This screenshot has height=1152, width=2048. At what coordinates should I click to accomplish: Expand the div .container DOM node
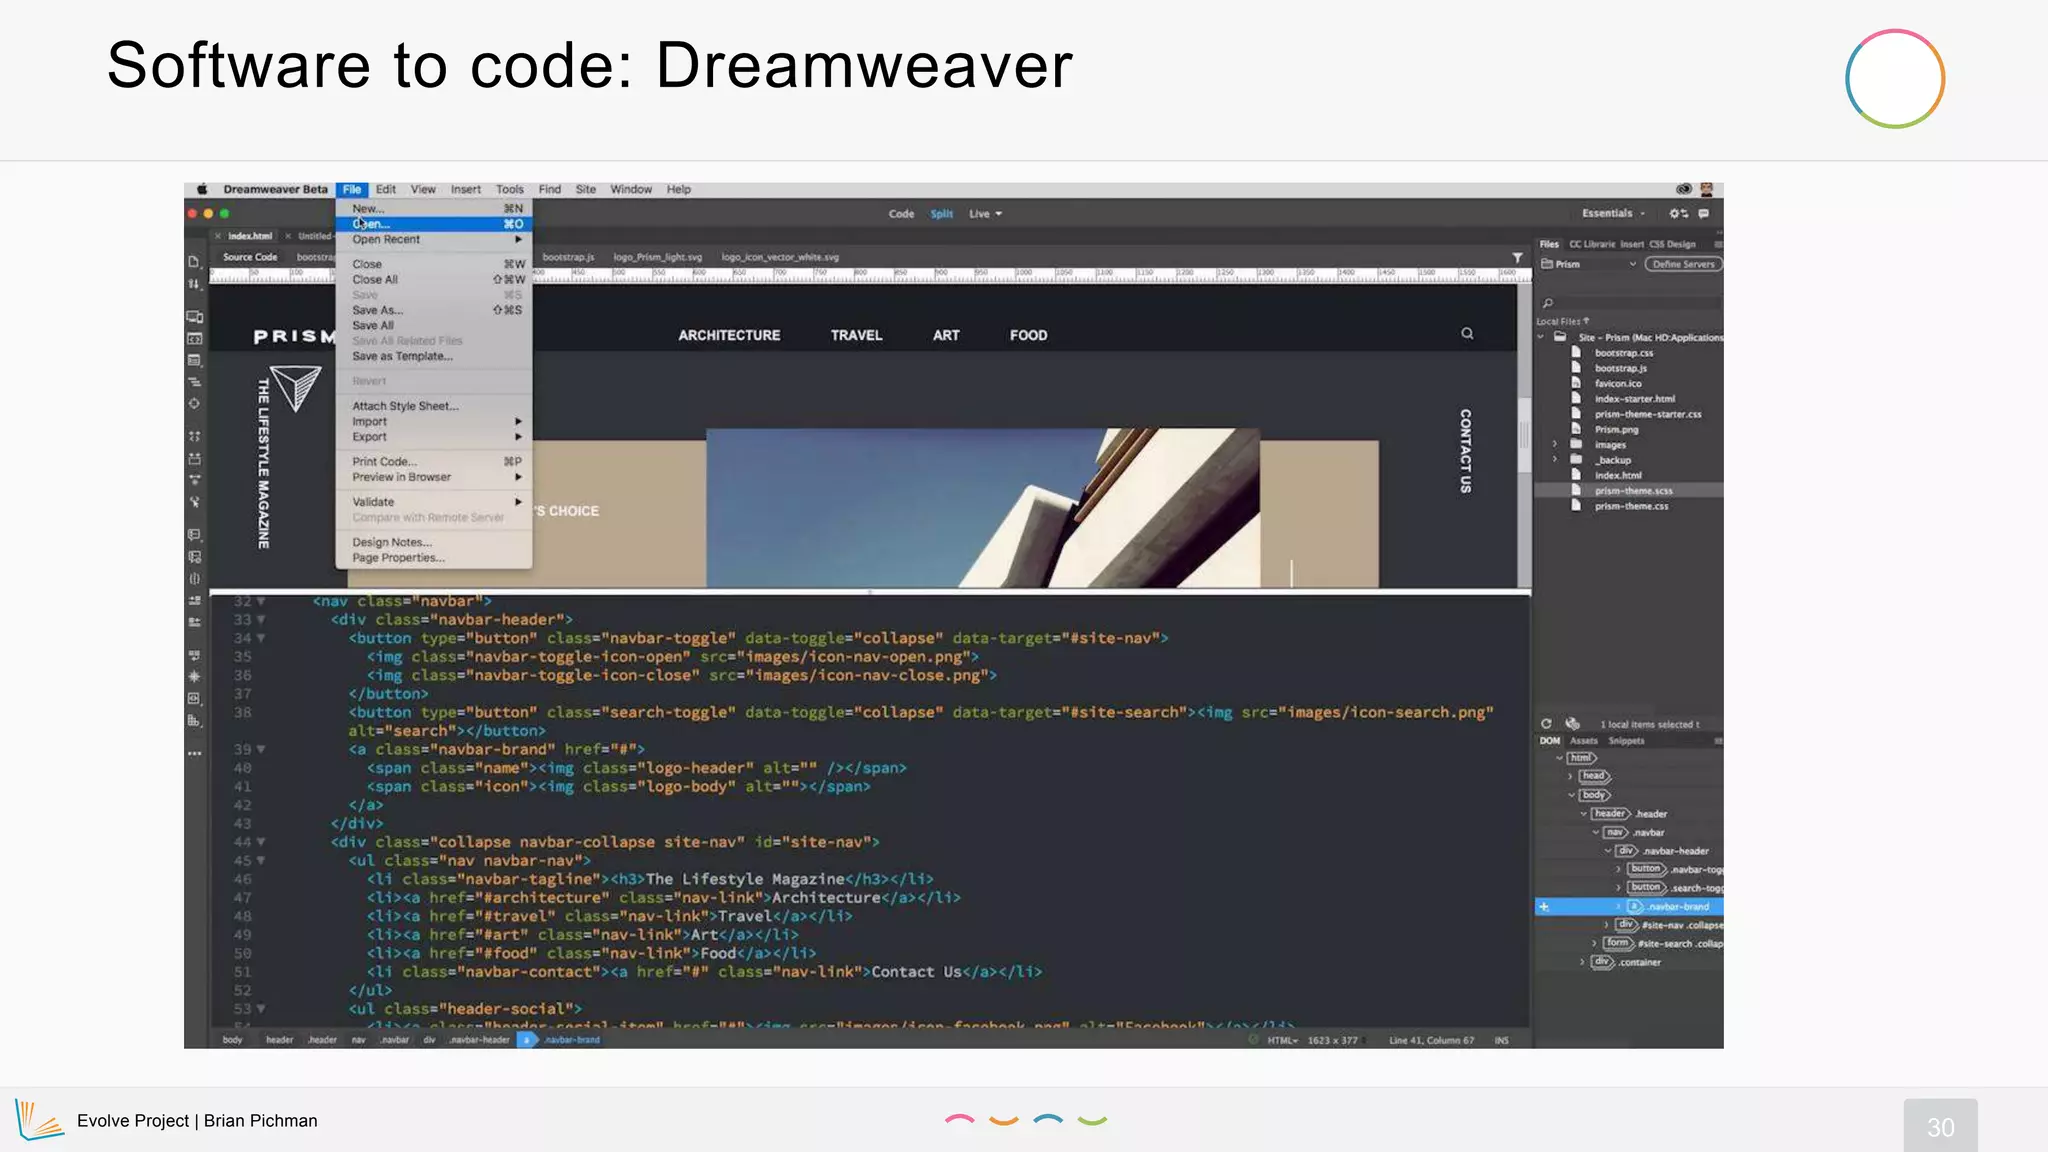[x=1582, y=962]
